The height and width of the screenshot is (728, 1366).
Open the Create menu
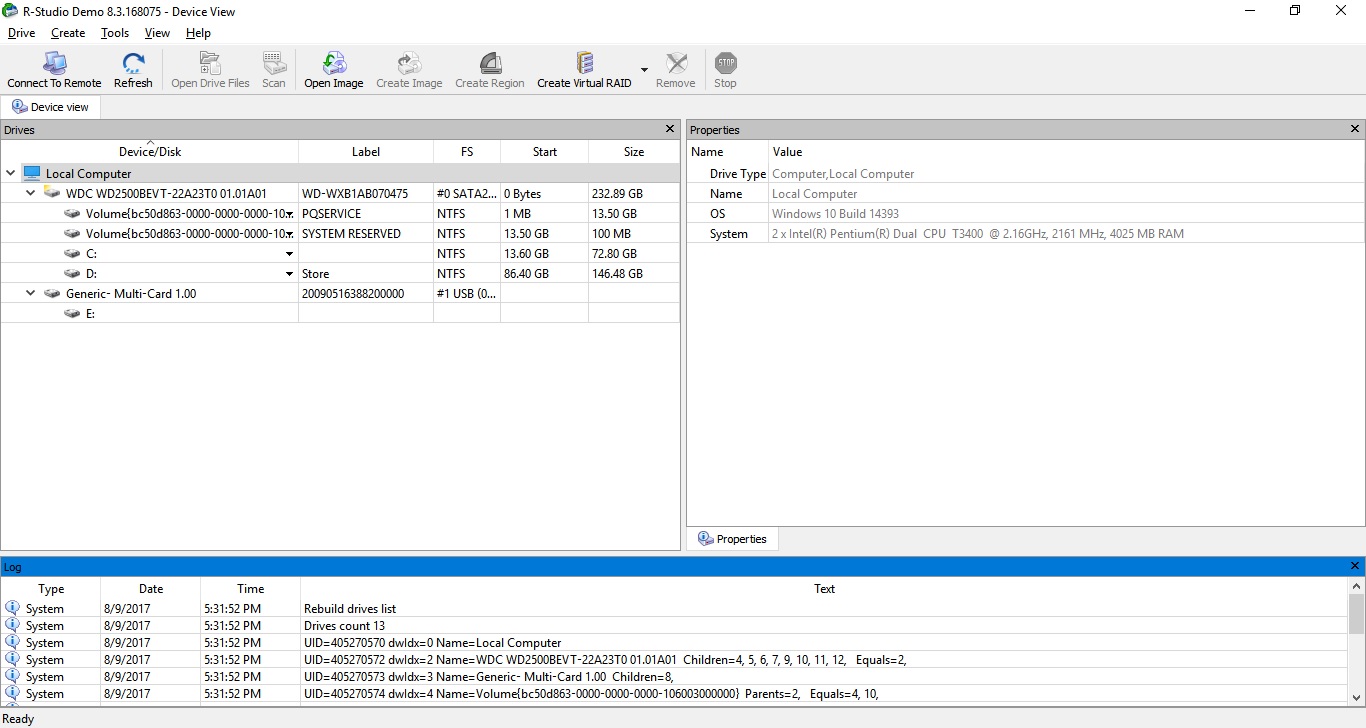pyautogui.click(x=68, y=33)
